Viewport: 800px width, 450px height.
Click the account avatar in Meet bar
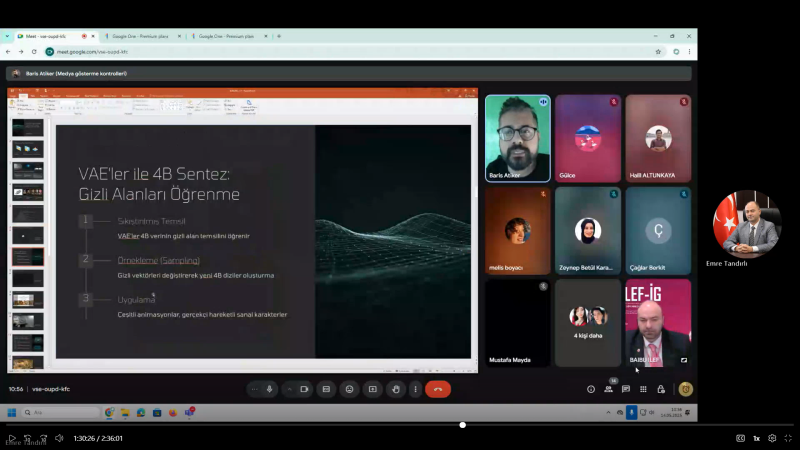[686, 389]
